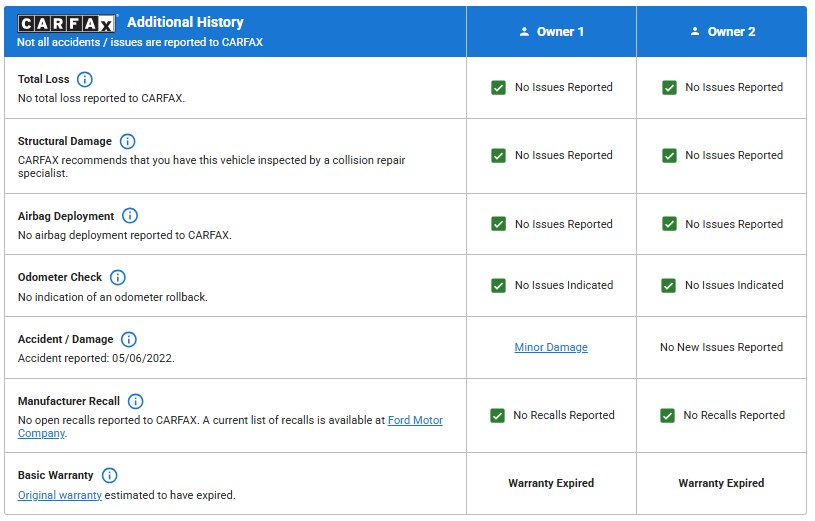Click Owner 1 Total Loss green checkmark
The image size is (815, 521).
[x=498, y=87]
